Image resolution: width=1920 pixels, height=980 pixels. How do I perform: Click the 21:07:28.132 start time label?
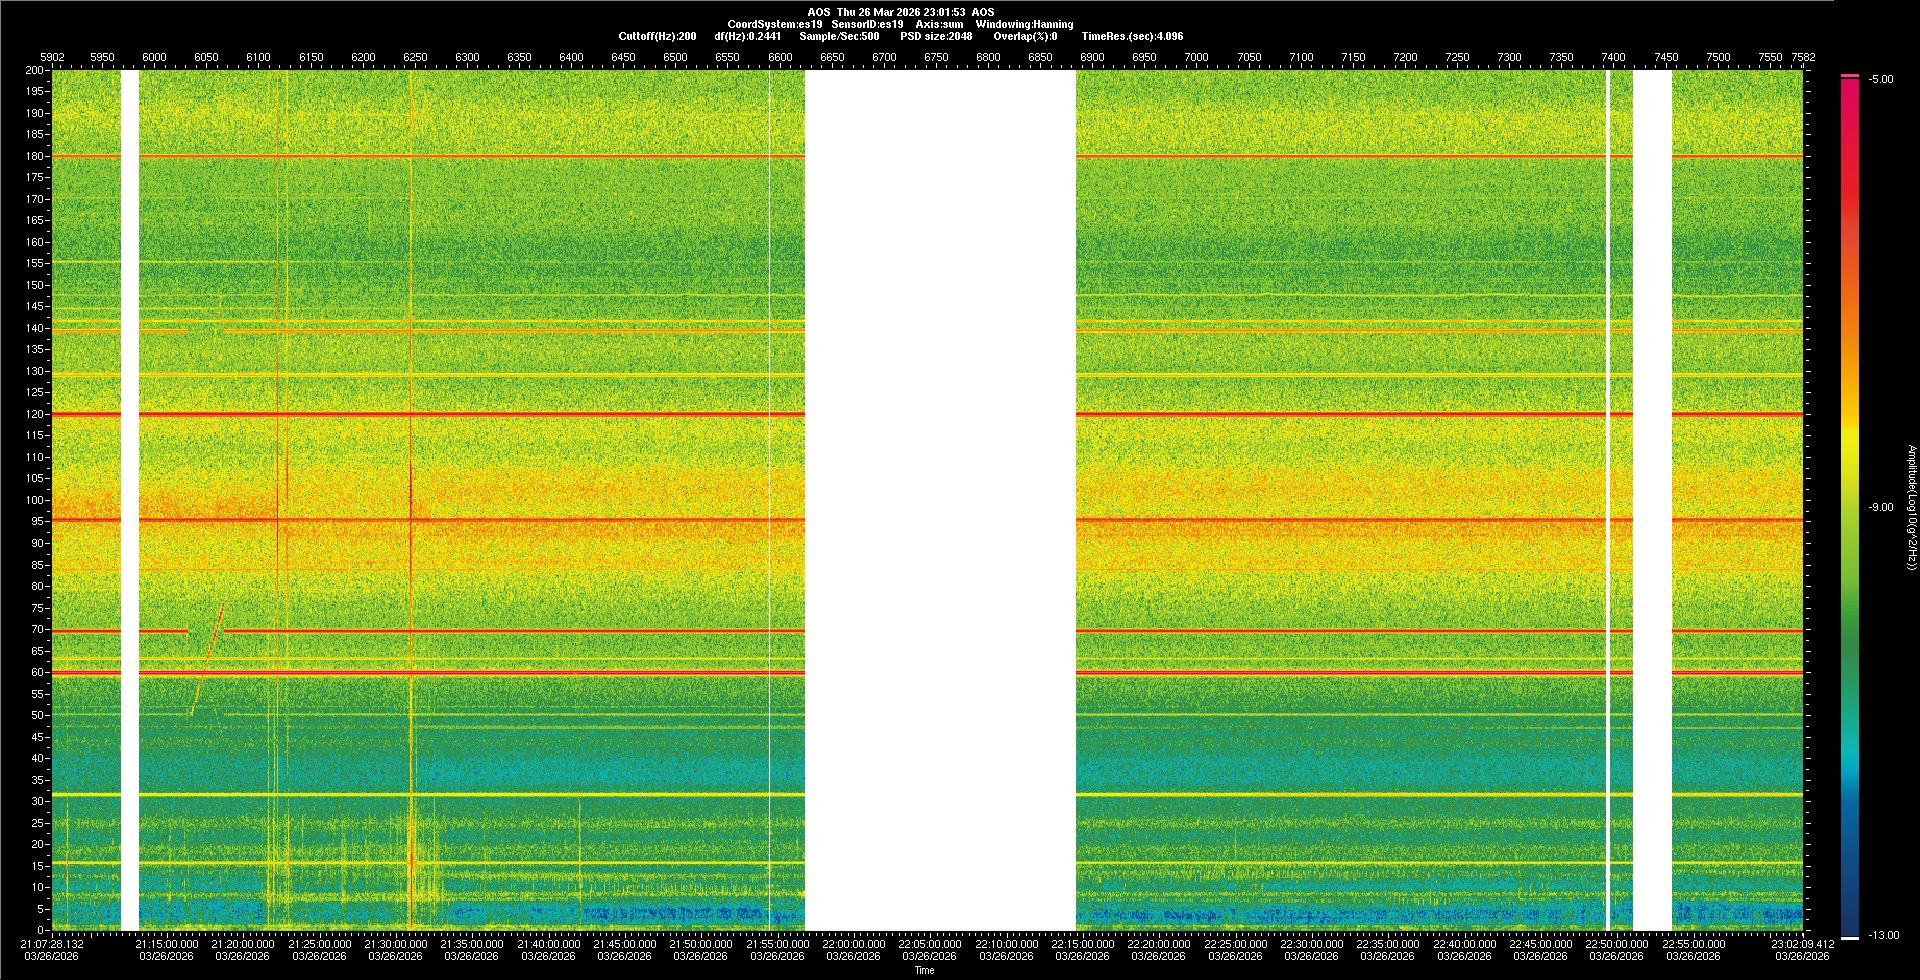pos(52,944)
